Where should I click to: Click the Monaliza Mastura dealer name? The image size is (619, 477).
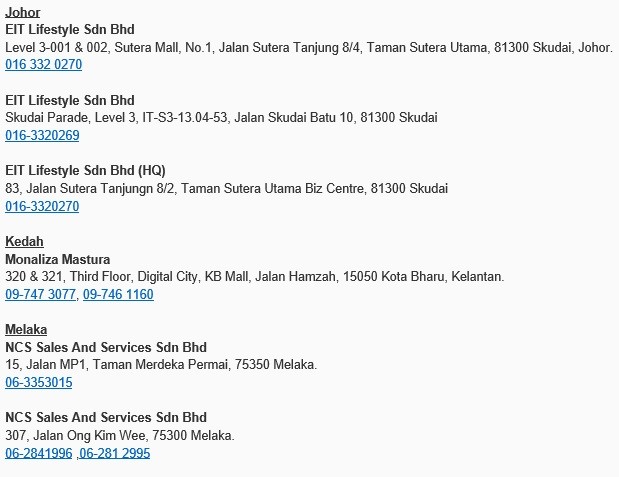[x=58, y=259]
